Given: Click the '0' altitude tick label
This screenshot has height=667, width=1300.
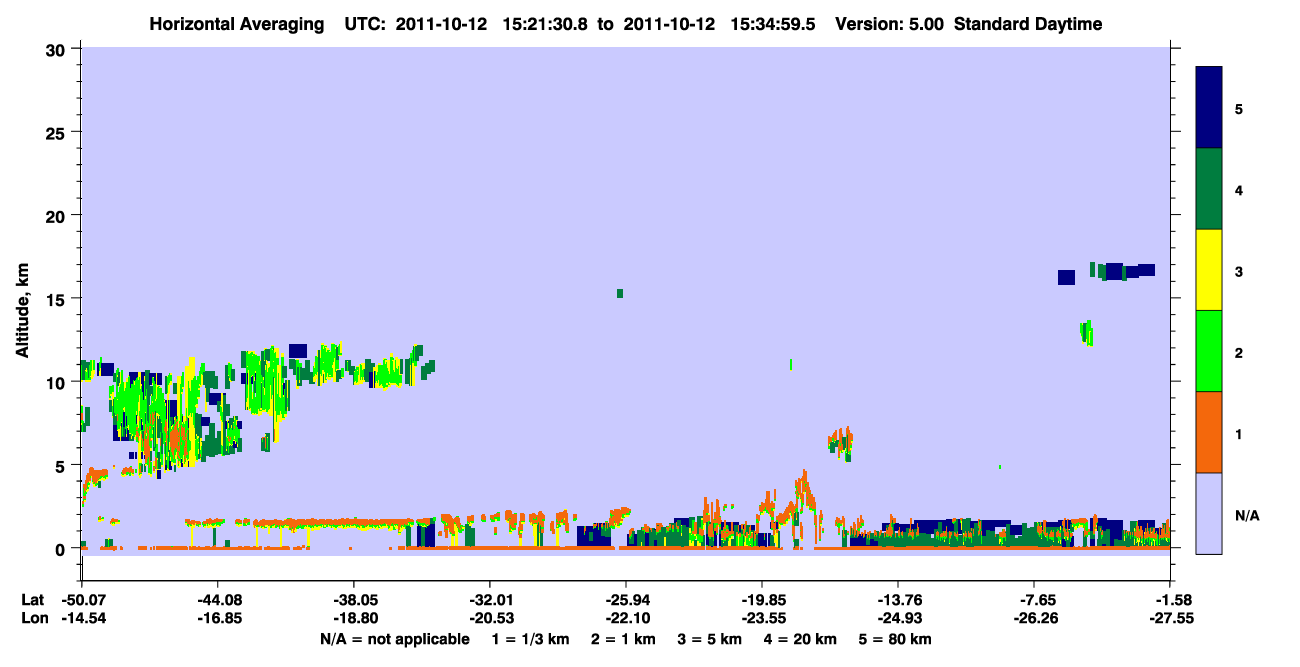Looking at the screenshot, I should (62, 549).
